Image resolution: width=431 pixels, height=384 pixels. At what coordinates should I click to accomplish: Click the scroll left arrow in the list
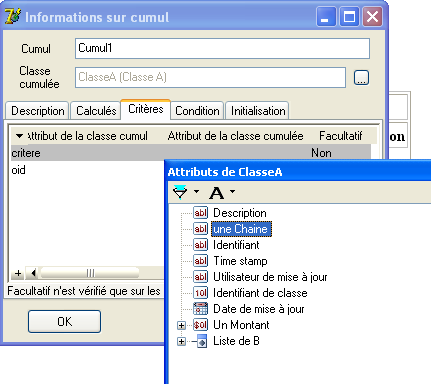click(x=33, y=273)
